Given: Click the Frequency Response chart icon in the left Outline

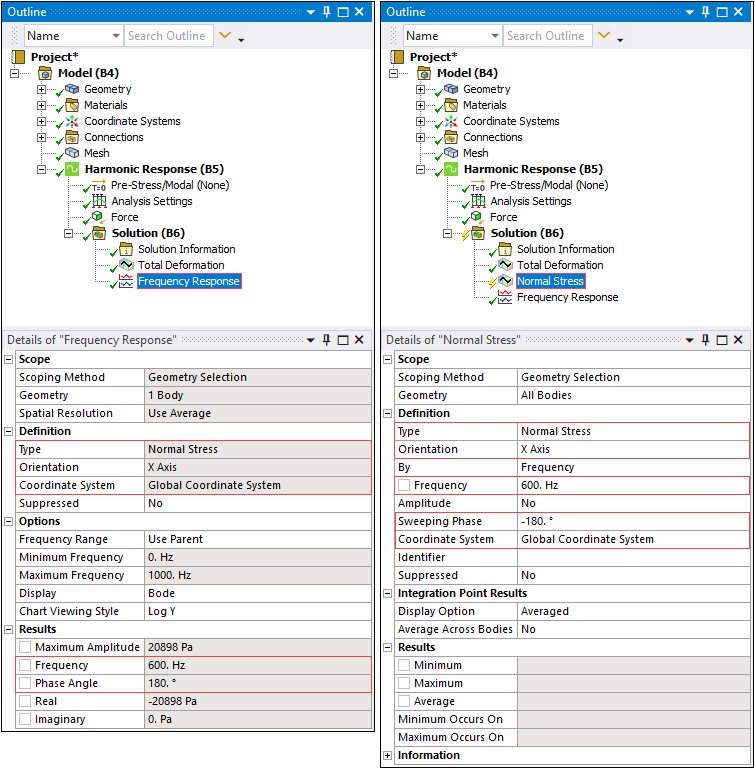Looking at the screenshot, I should click(126, 282).
